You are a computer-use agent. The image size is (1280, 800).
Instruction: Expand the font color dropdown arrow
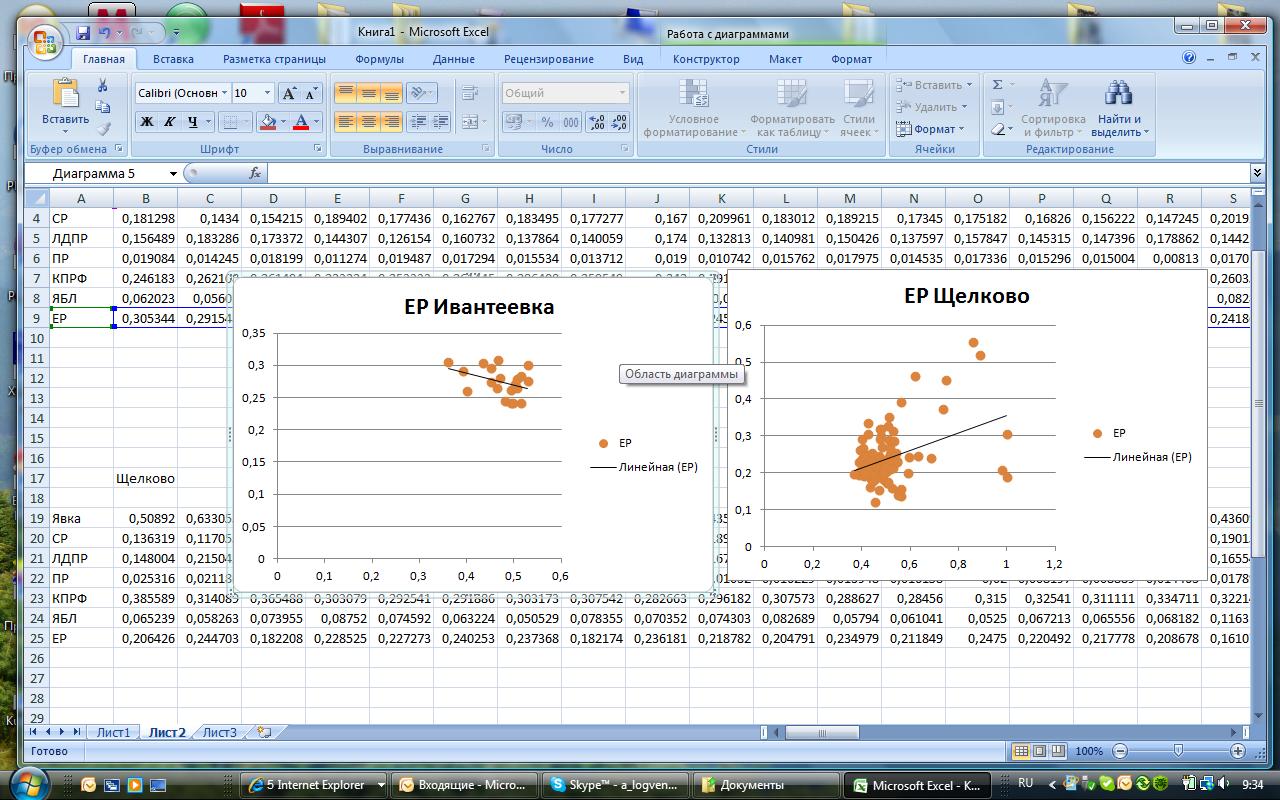click(x=317, y=122)
